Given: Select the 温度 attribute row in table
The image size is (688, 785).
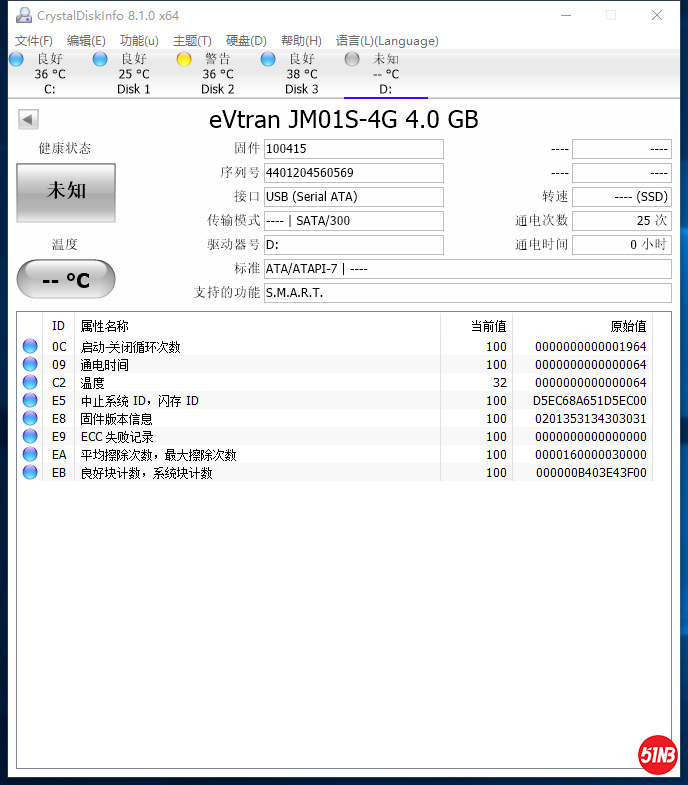Looking at the screenshot, I should tap(335, 382).
